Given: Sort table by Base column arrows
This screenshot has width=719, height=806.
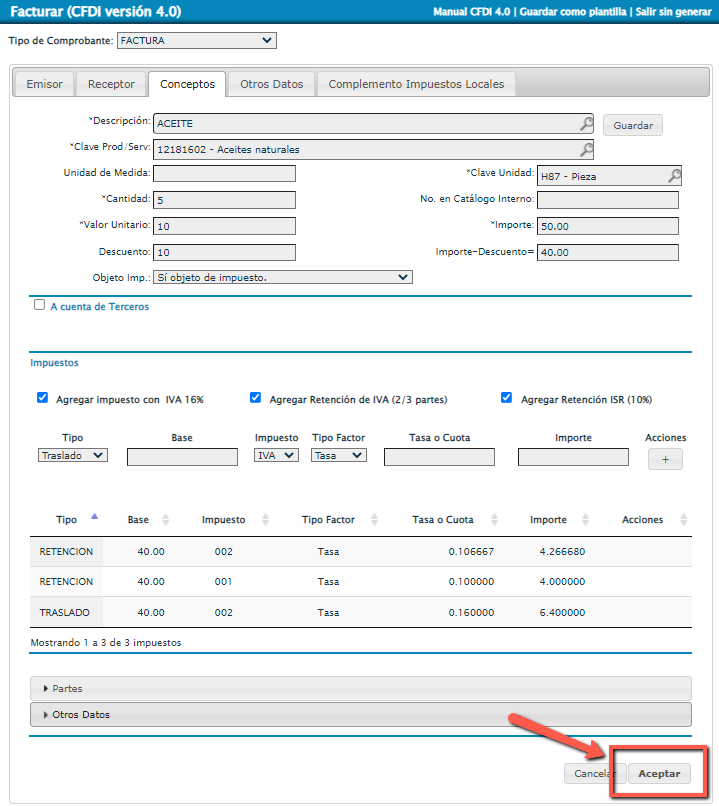Looking at the screenshot, I should (166, 520).
